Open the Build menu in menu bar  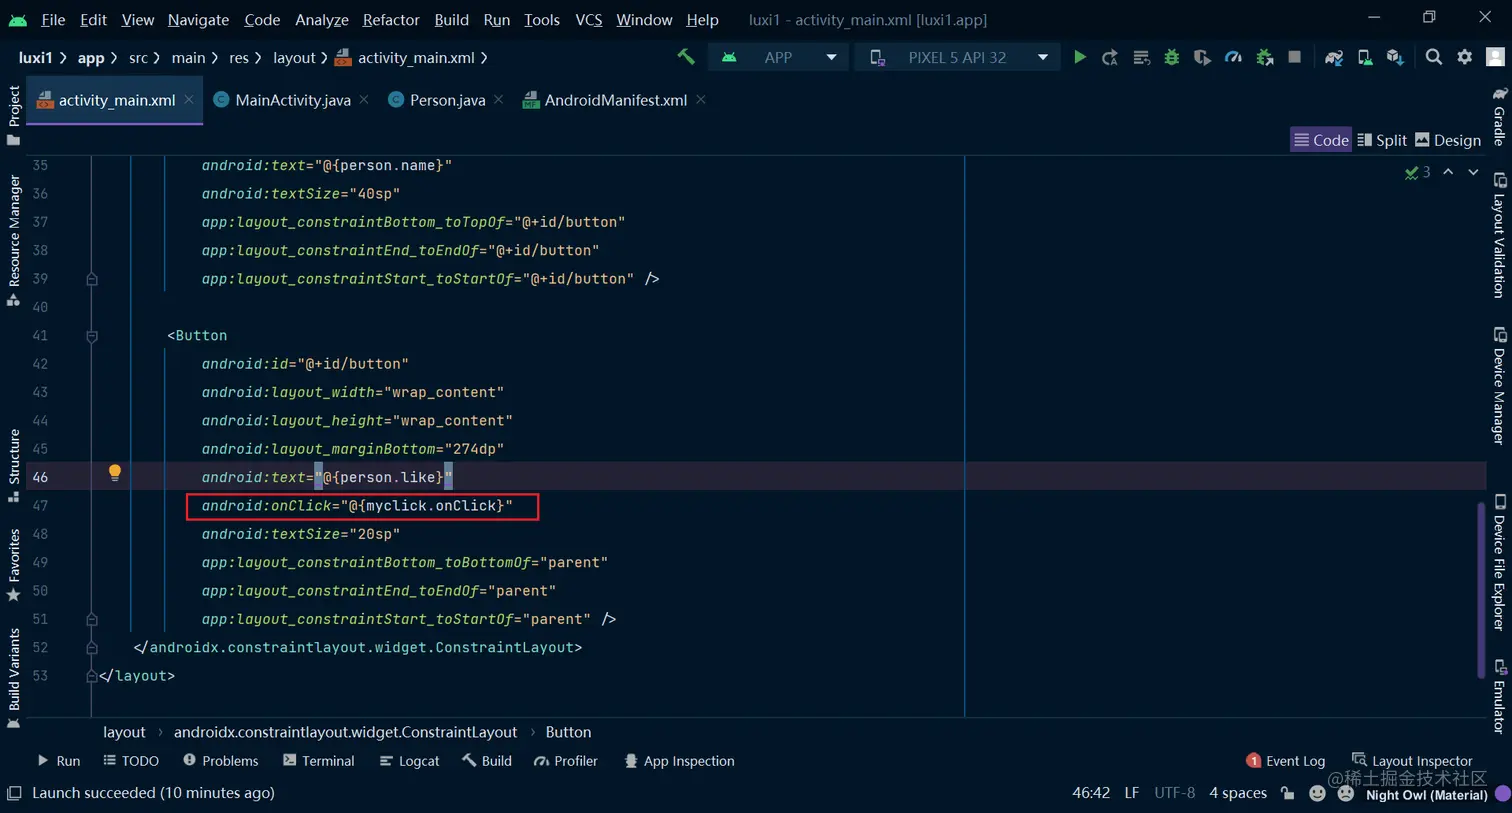point(451,20)
